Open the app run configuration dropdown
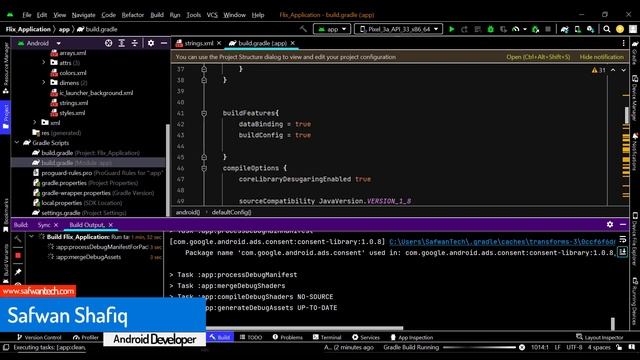The width and height of the screenshot is (640, 360). click(x=332, y=29)
